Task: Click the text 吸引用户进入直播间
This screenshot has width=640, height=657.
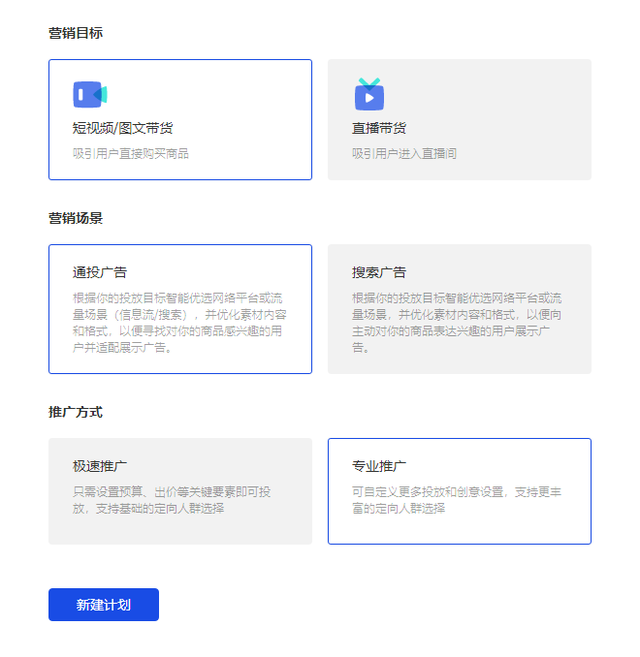Action: click(404, 154)
